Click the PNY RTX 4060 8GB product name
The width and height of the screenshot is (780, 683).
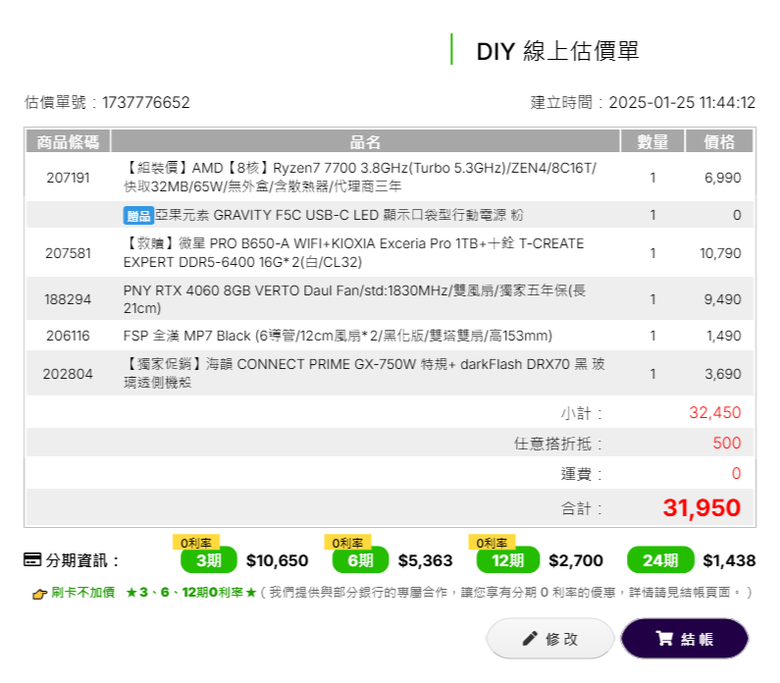tap(355, 299)
